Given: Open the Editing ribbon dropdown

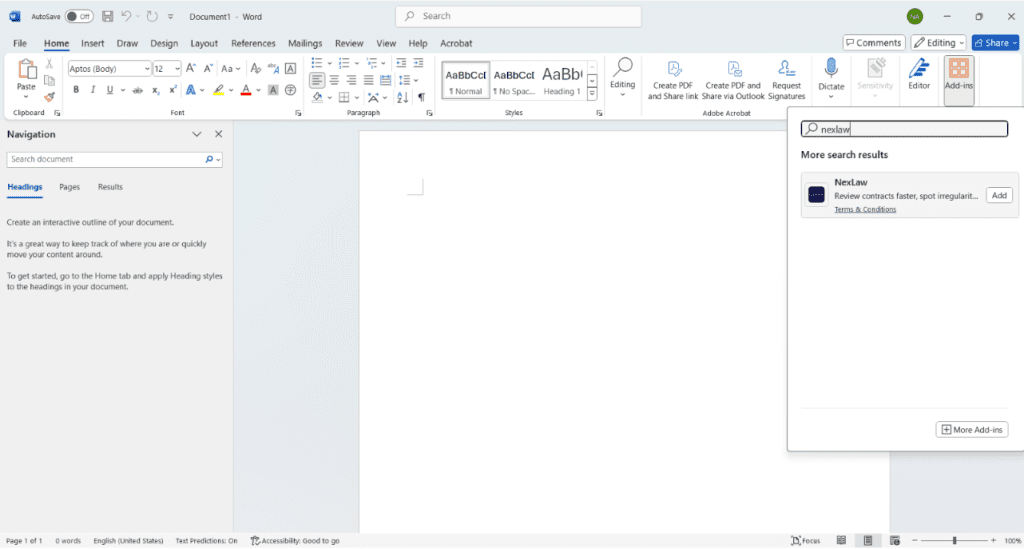Looking at the screenshot, I should tap(622, 78).
